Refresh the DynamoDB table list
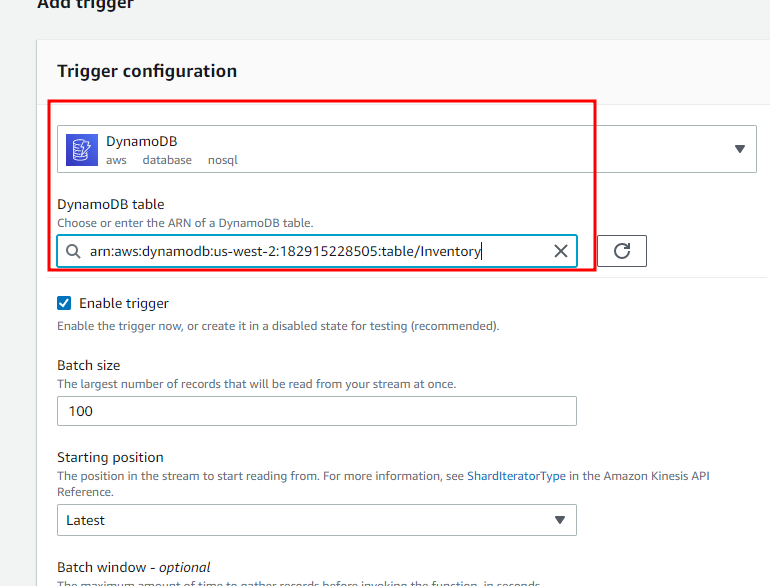This screenshot has height=586, width=770. click(x=622, y=251)
